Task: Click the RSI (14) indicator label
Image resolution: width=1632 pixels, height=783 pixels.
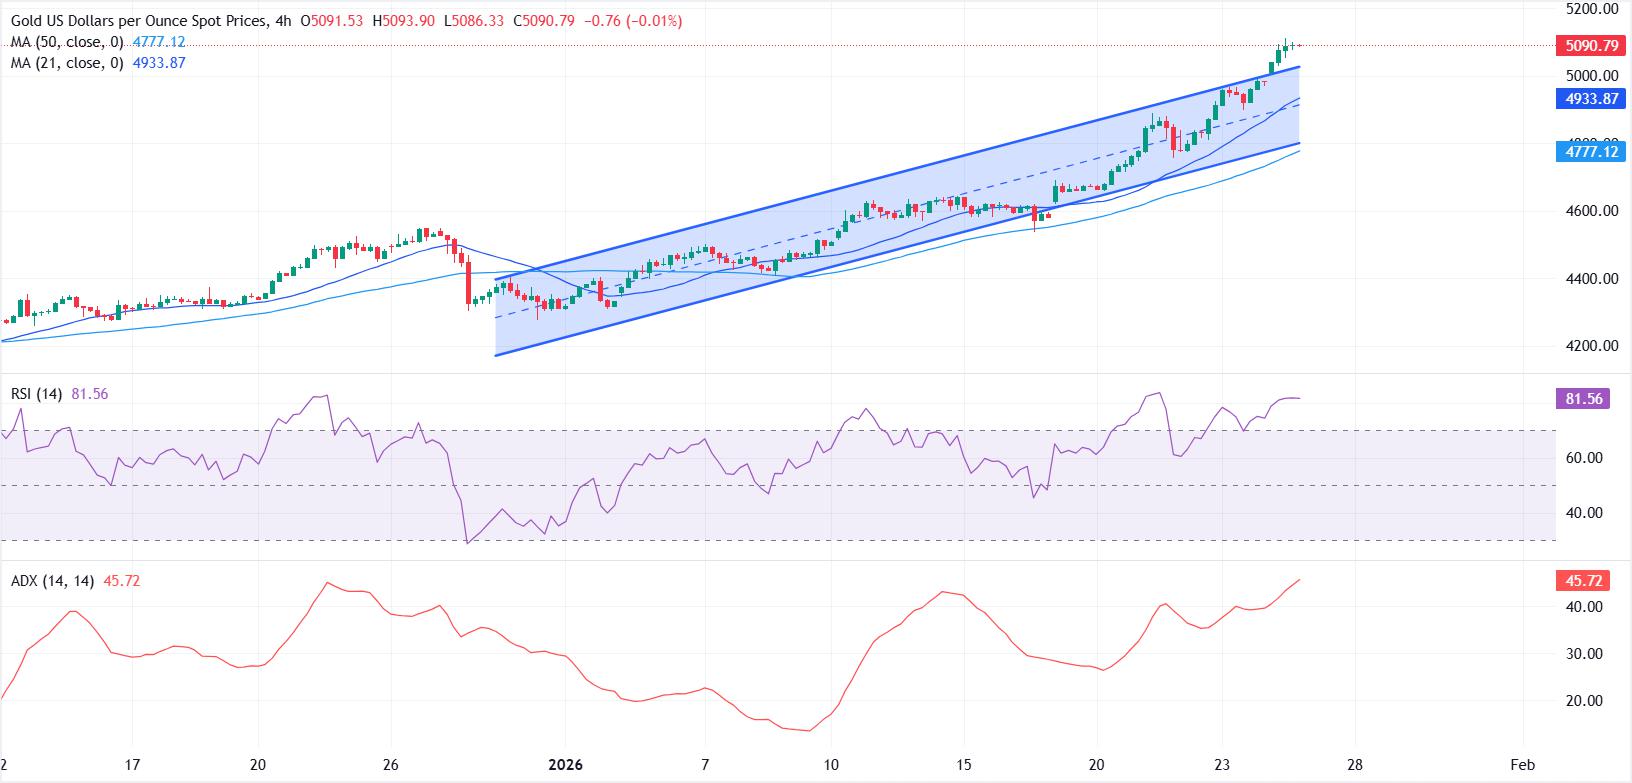Action: (36, 395)
